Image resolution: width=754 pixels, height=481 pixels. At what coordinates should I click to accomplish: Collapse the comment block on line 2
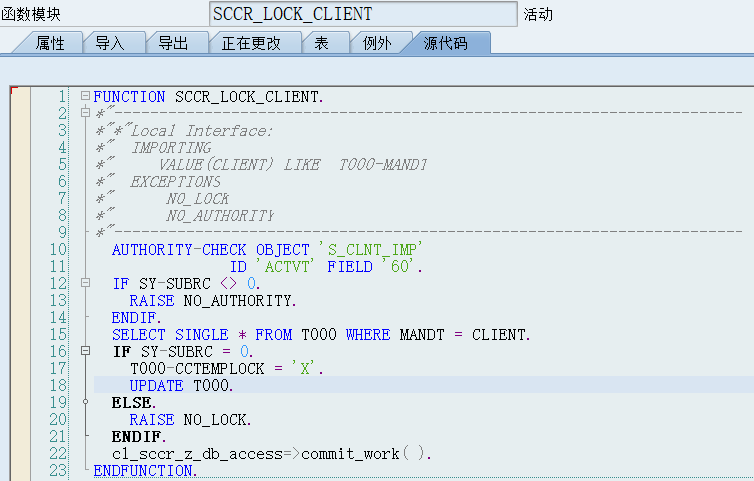(85, 113)
